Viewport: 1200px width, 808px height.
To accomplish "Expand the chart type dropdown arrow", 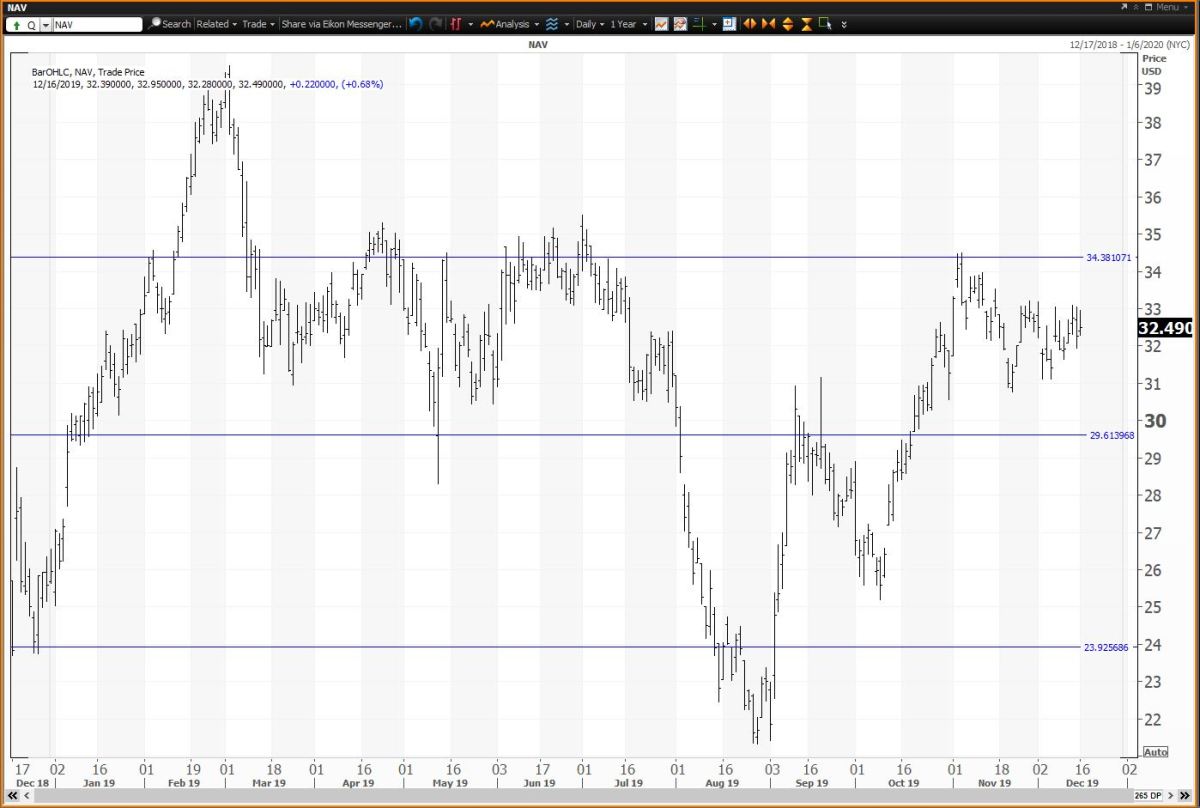I will pos(470,24).
